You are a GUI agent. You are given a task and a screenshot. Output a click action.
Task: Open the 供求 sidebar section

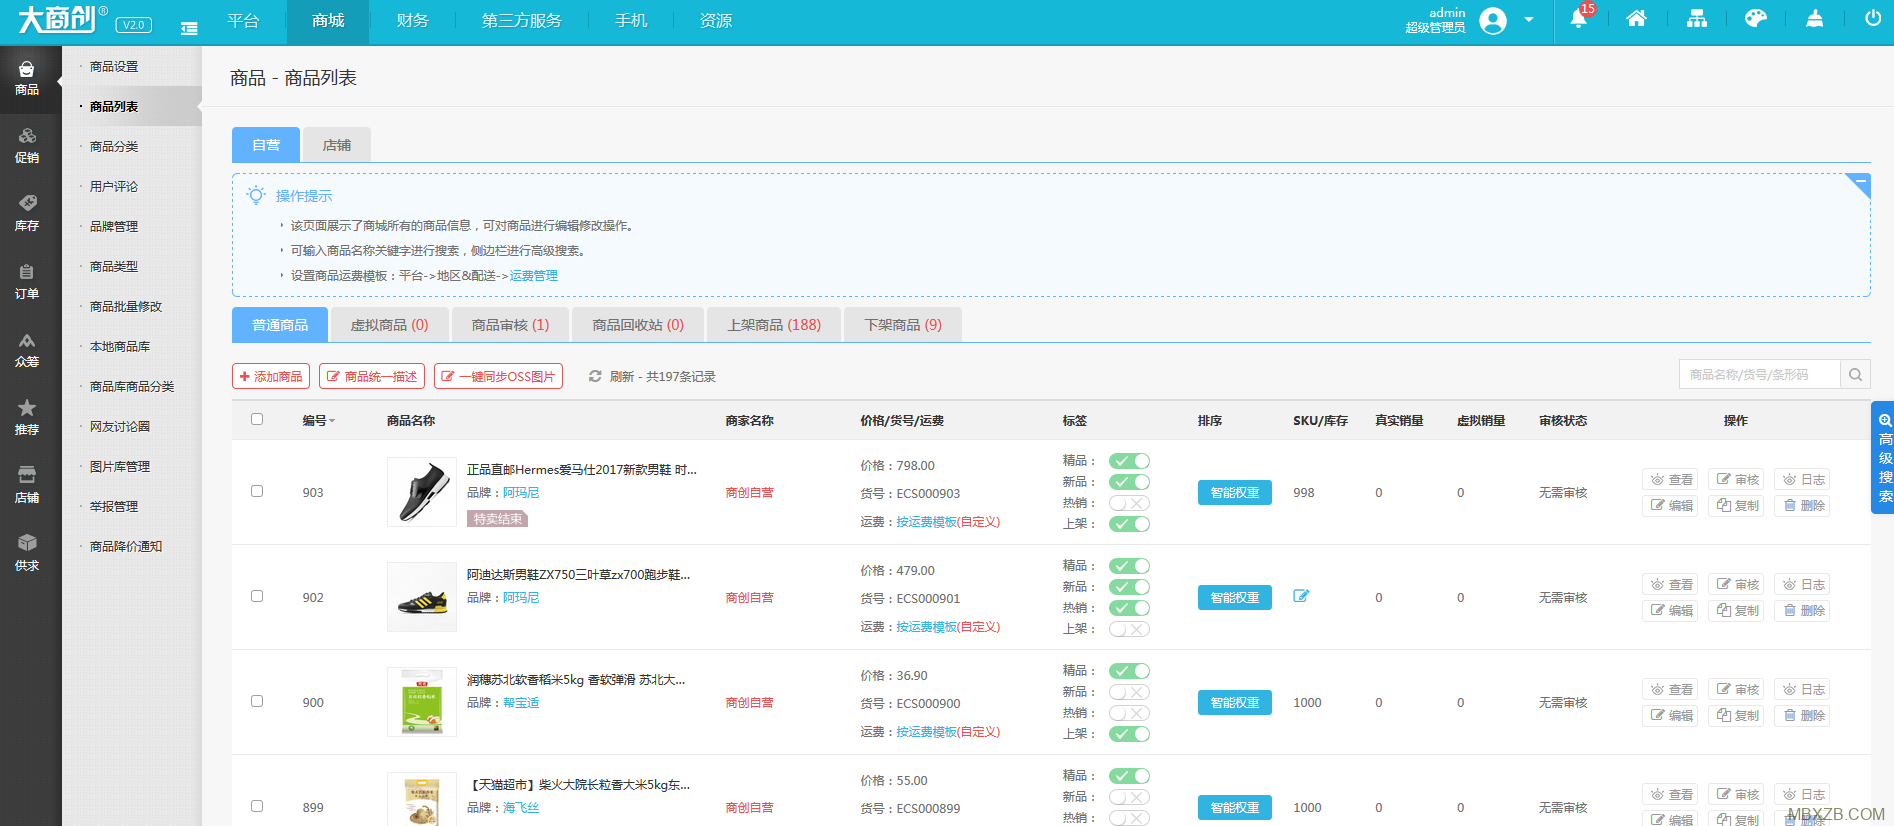pos(27,555)
